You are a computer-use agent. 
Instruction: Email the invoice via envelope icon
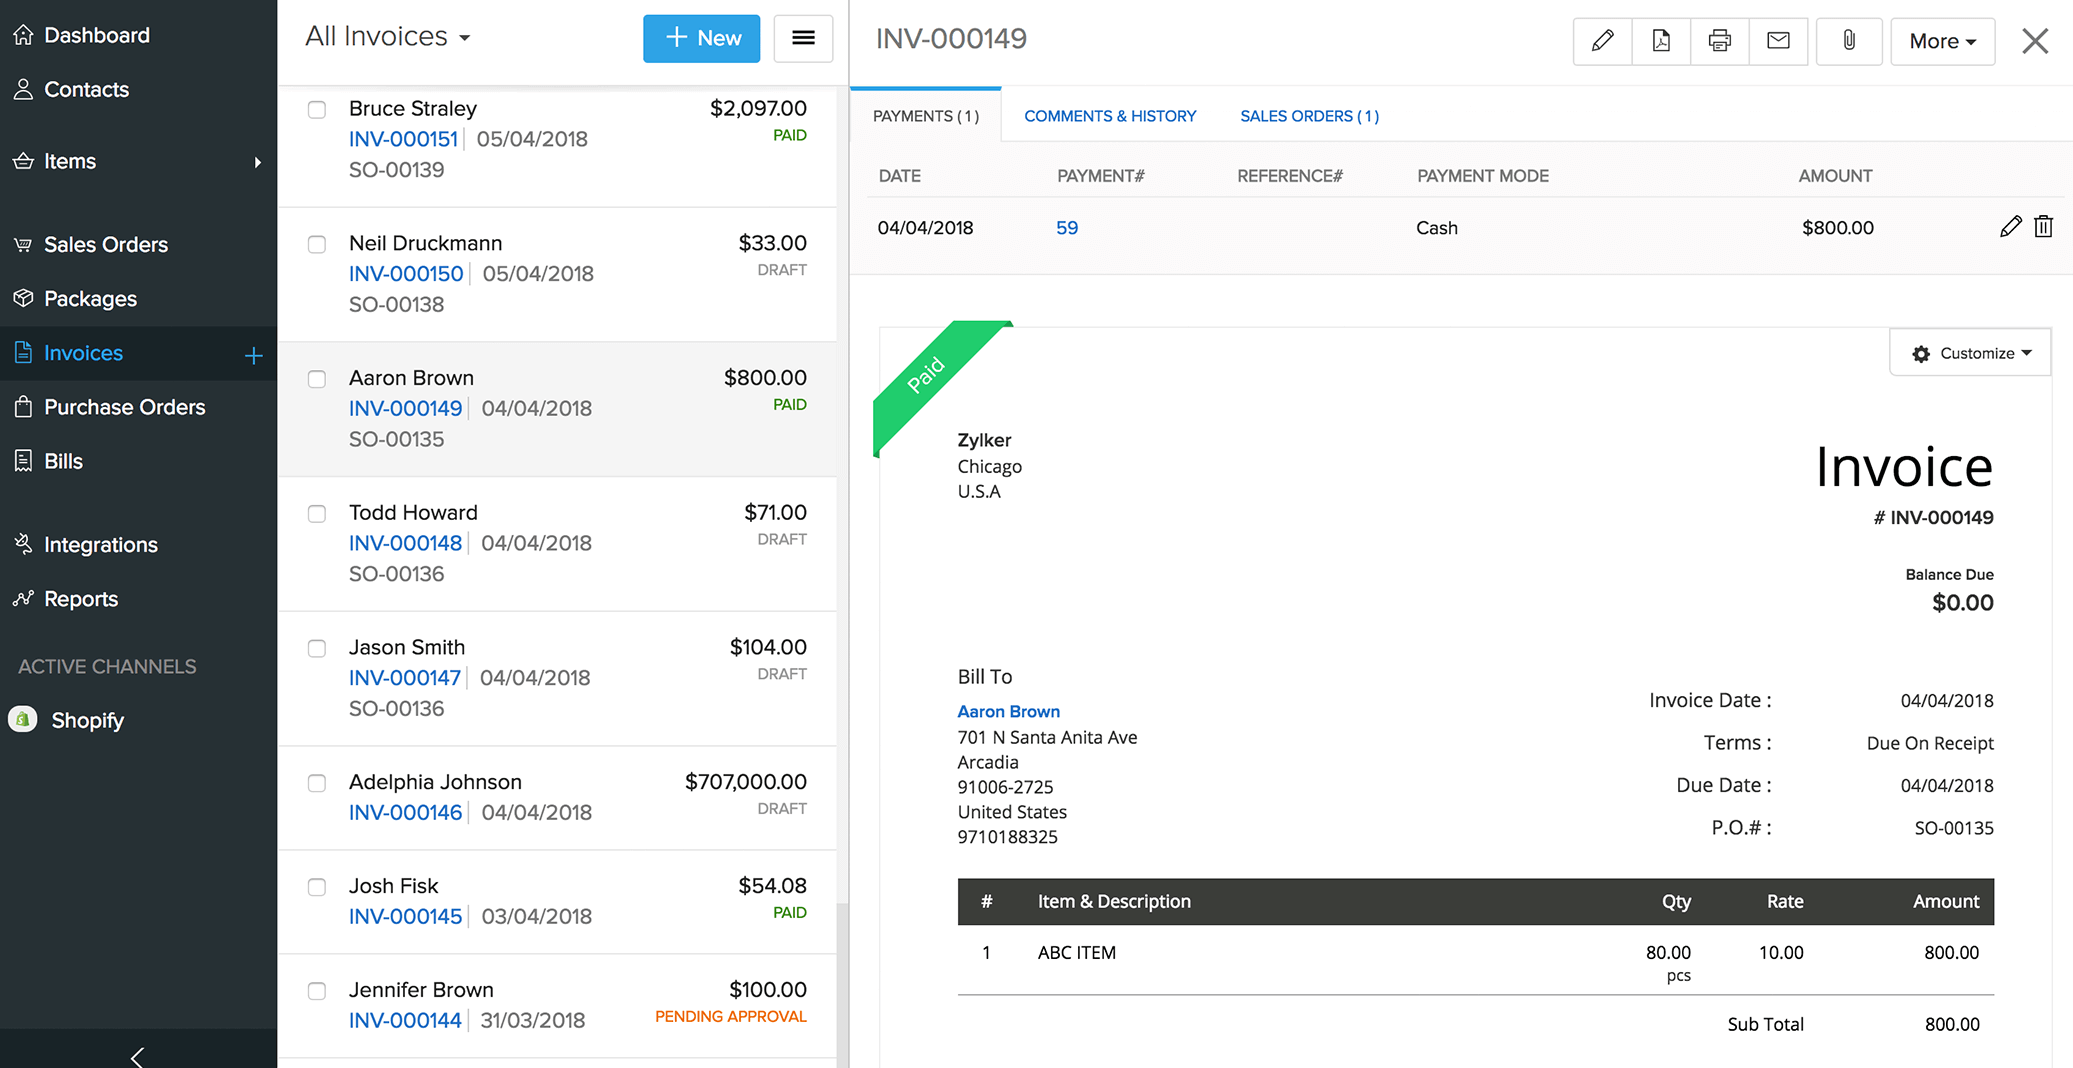click(1778, 41)
